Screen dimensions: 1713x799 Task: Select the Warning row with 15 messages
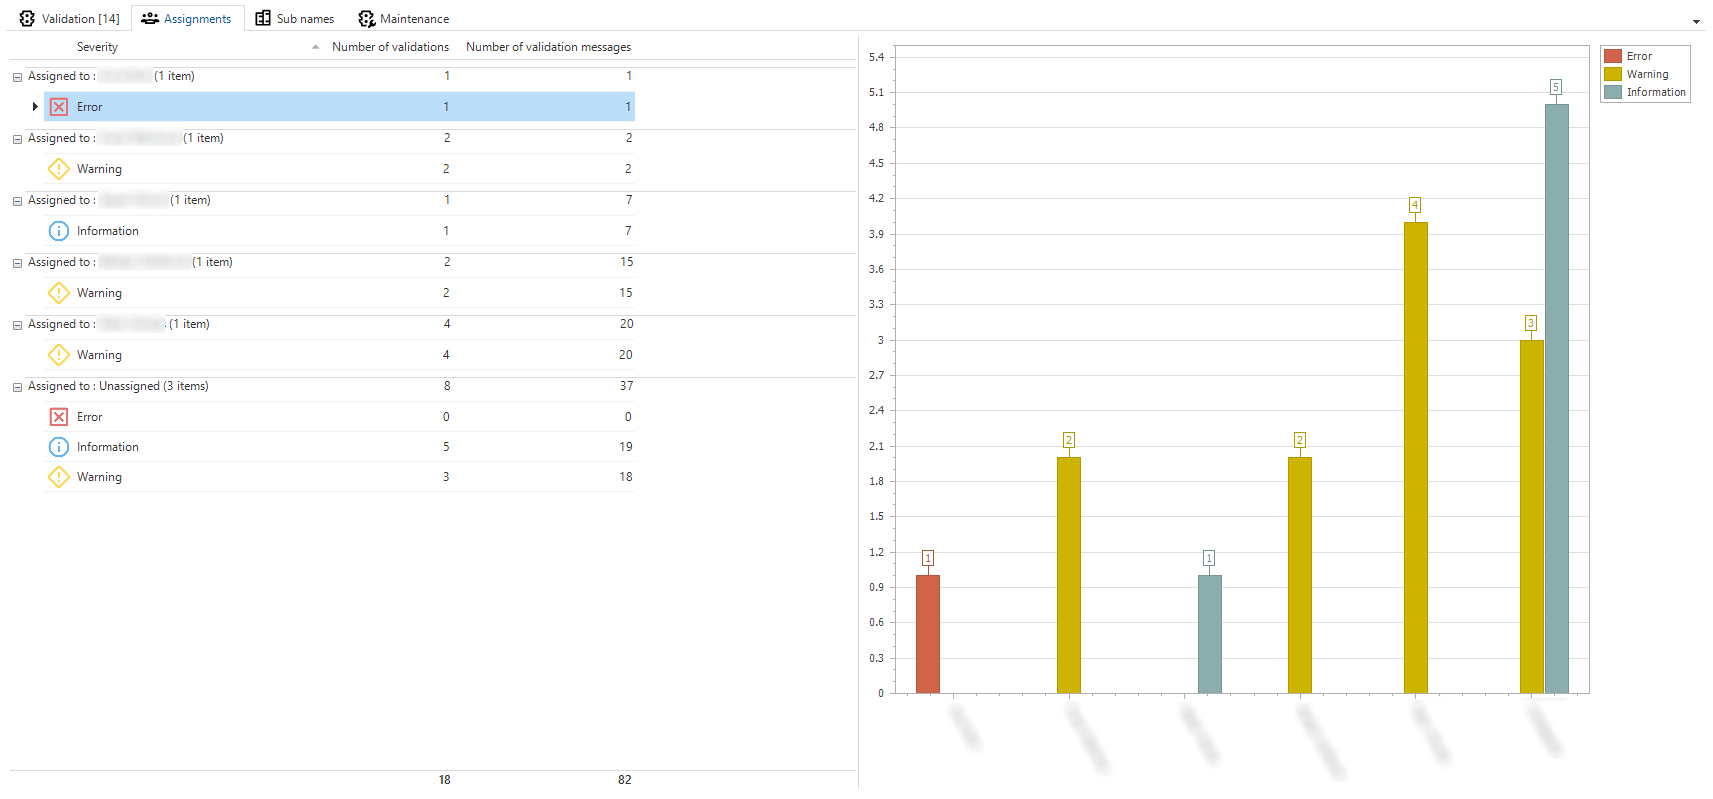click(339, 293)
